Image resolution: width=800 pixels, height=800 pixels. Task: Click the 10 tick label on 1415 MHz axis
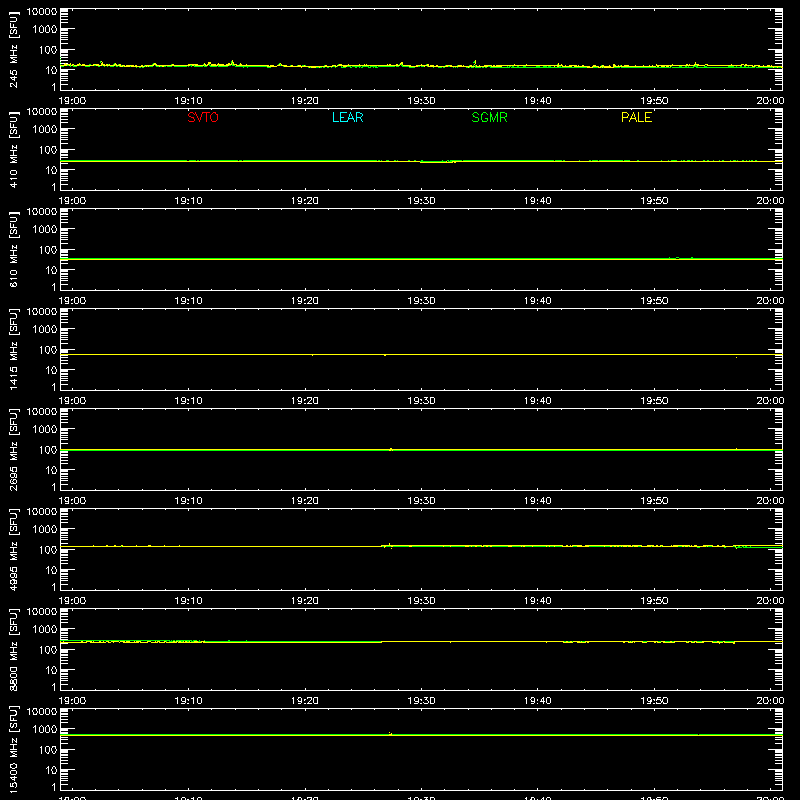tap(51, 370)
